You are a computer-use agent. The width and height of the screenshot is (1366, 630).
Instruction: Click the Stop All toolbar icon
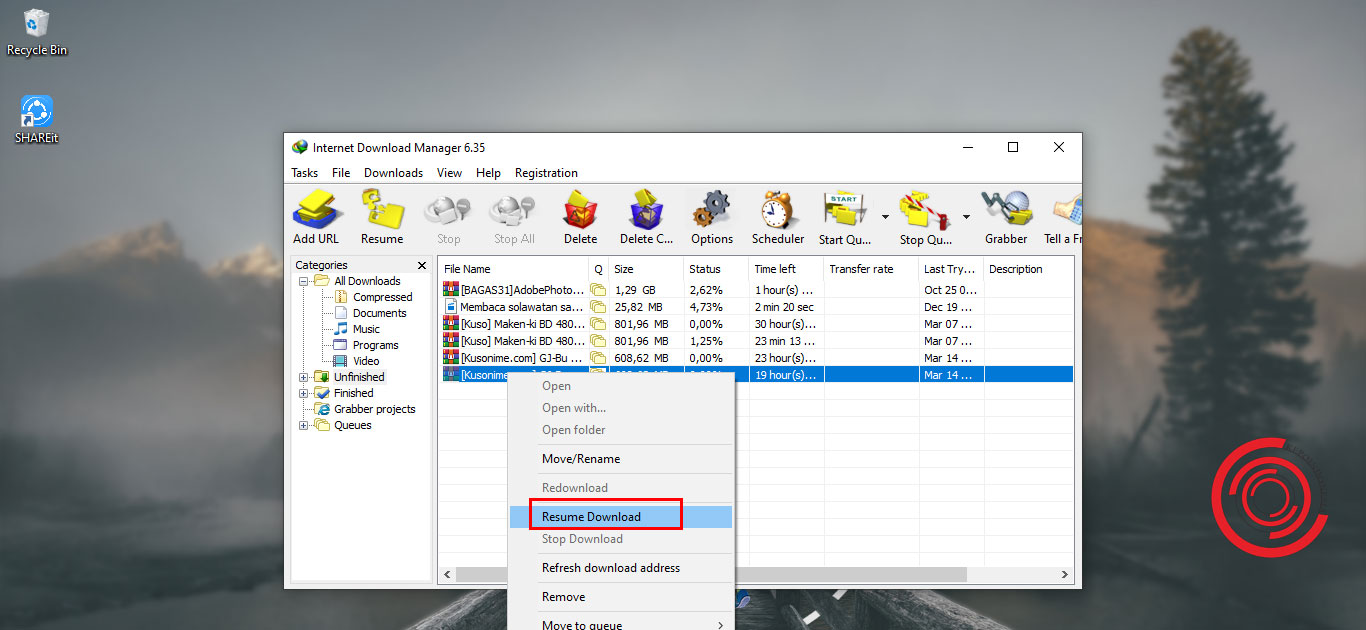coord(514,217)
